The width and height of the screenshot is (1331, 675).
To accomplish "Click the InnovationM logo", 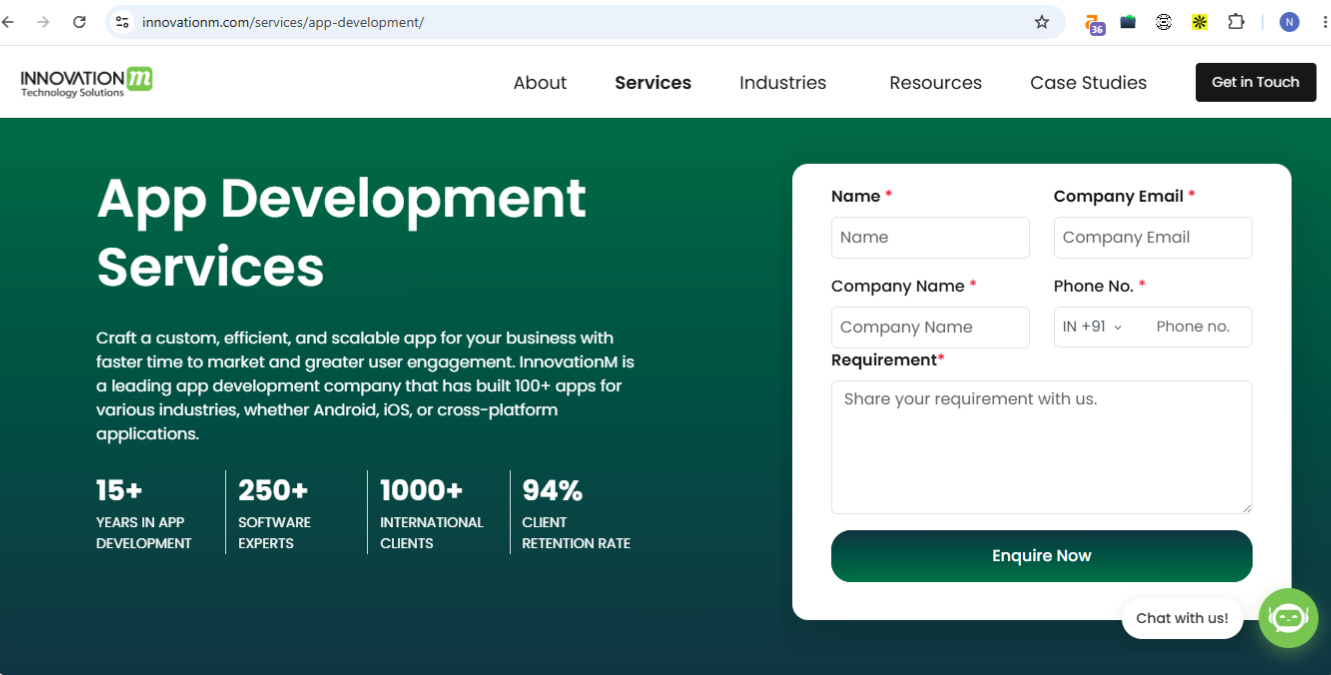I will [87, 82].
